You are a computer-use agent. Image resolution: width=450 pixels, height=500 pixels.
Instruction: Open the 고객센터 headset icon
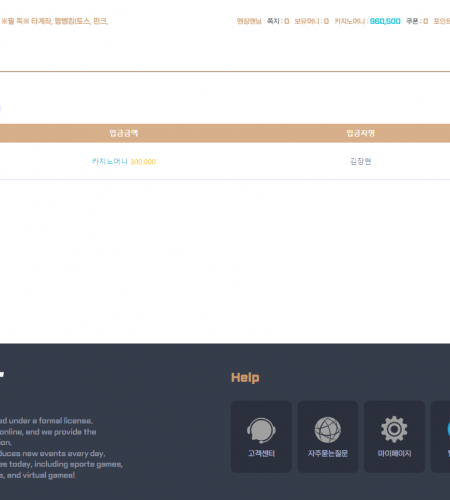coord(261,430)
